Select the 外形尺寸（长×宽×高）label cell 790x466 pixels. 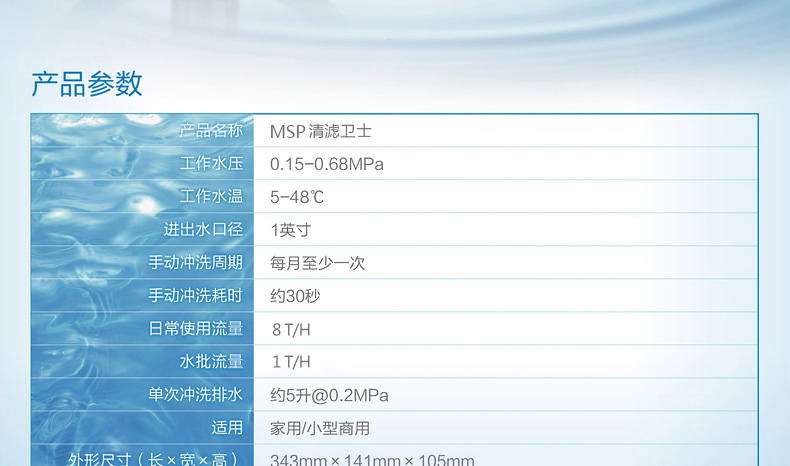[143, 455]
